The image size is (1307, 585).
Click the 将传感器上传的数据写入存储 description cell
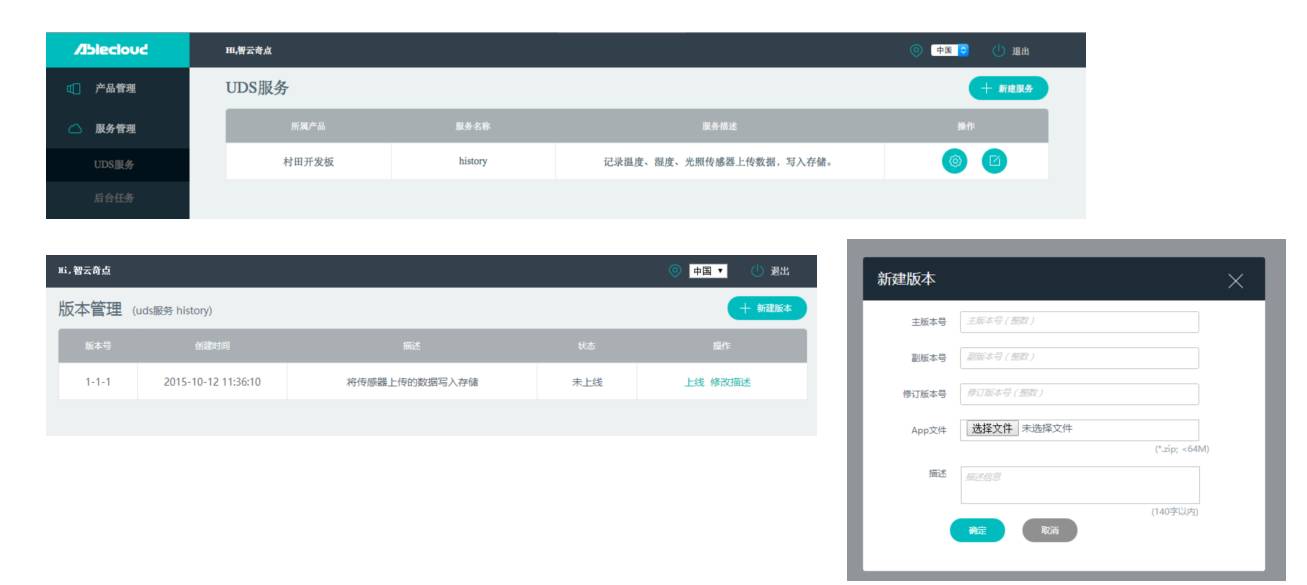tap(412, 382)
